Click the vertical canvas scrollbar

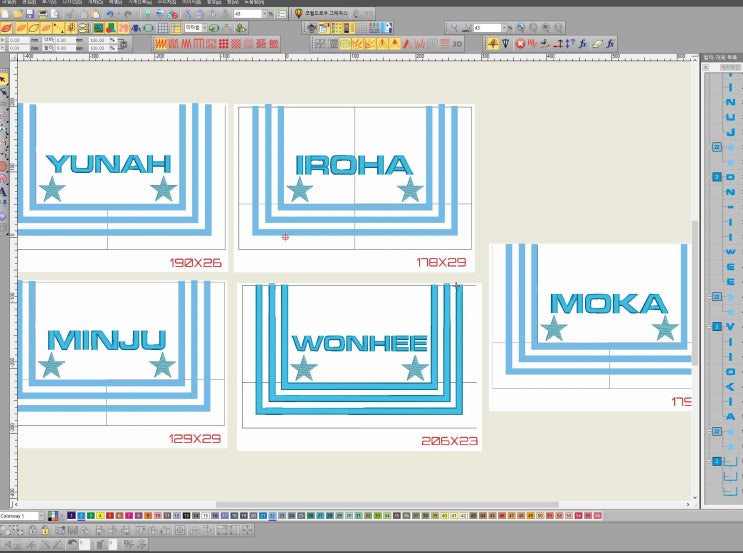coord(695,292)
